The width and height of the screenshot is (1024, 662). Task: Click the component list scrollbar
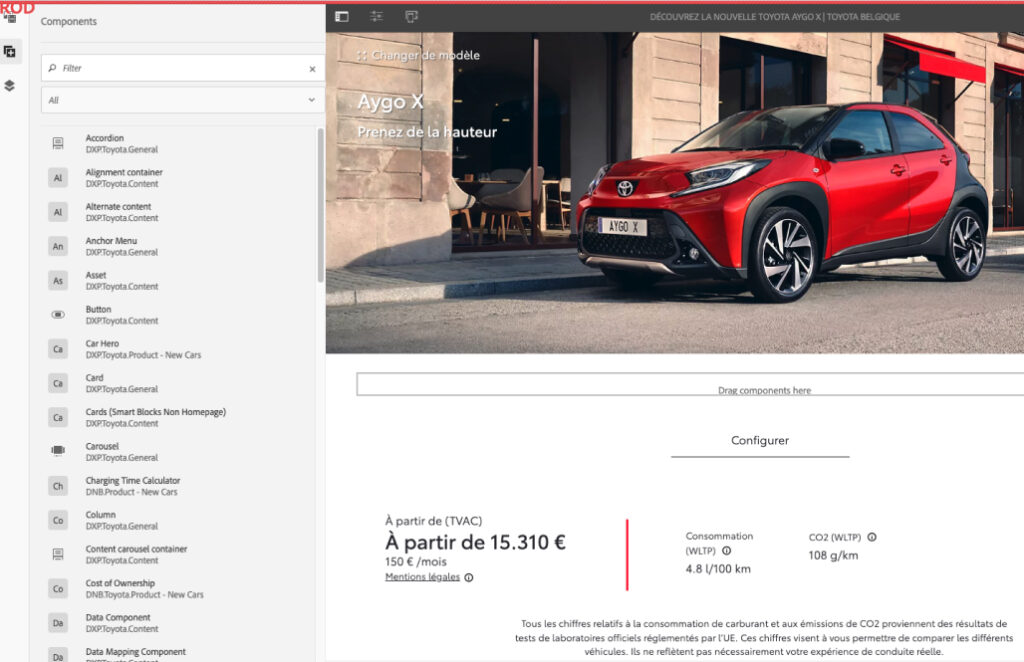[320, 206]
